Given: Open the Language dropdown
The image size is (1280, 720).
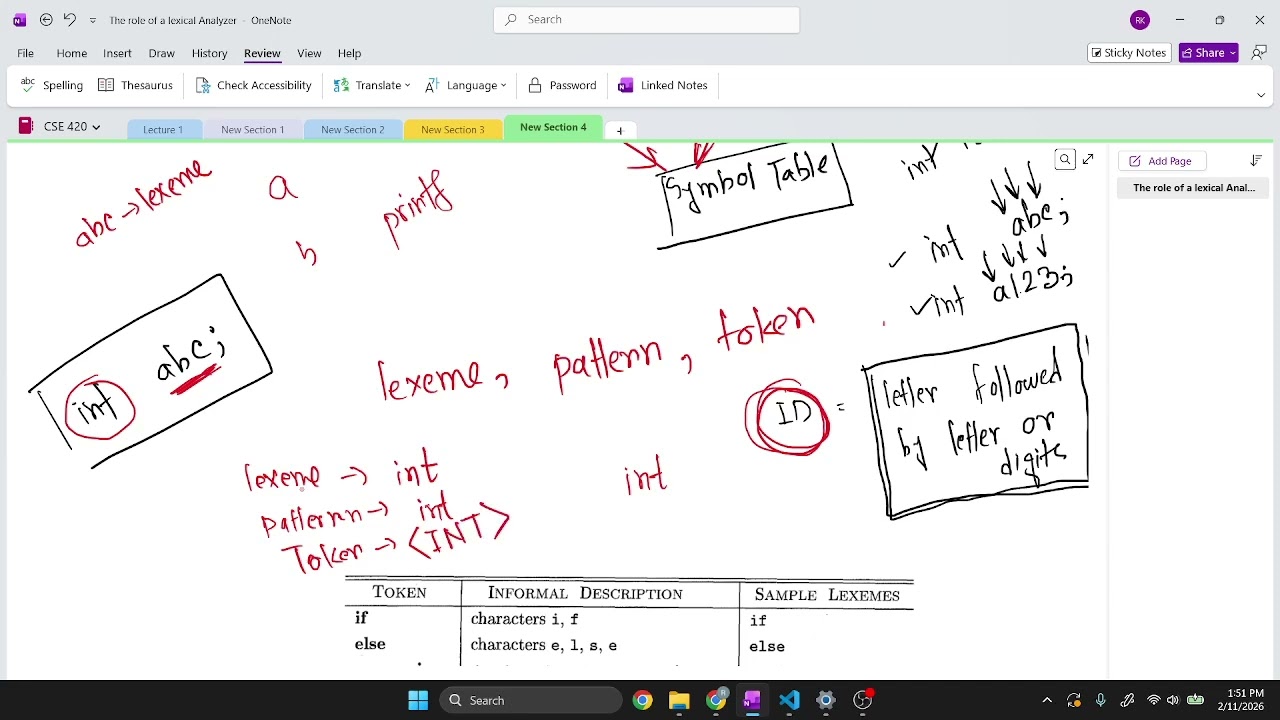Looking at the screenshot, I should (465, 85).
